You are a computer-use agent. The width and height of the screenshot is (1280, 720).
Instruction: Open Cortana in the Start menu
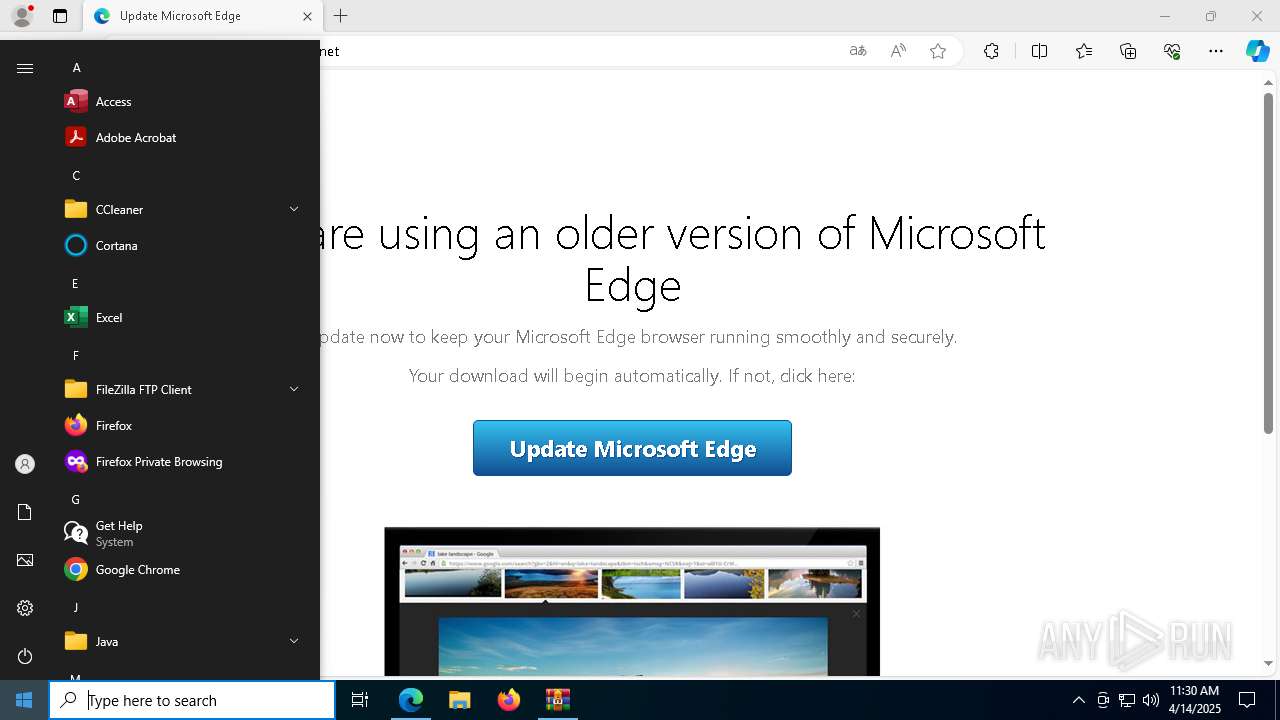click(x=186, y=245)
